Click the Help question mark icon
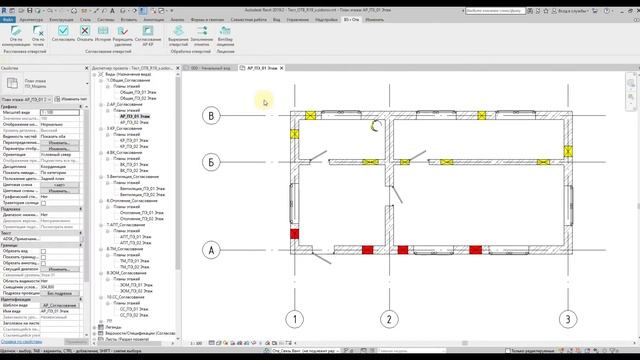Image resolution: width=640 pixels, height=360 pixels. (x=607, y=11)
